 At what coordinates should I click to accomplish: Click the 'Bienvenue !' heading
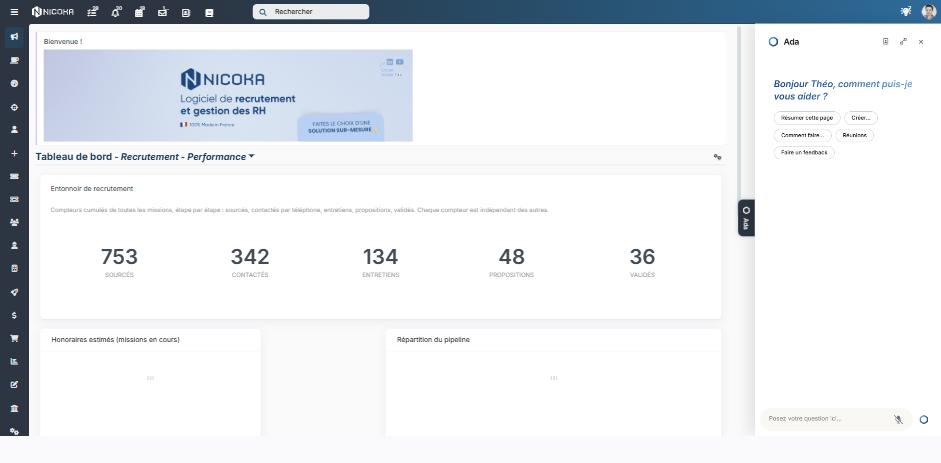(x=63, y=42)
